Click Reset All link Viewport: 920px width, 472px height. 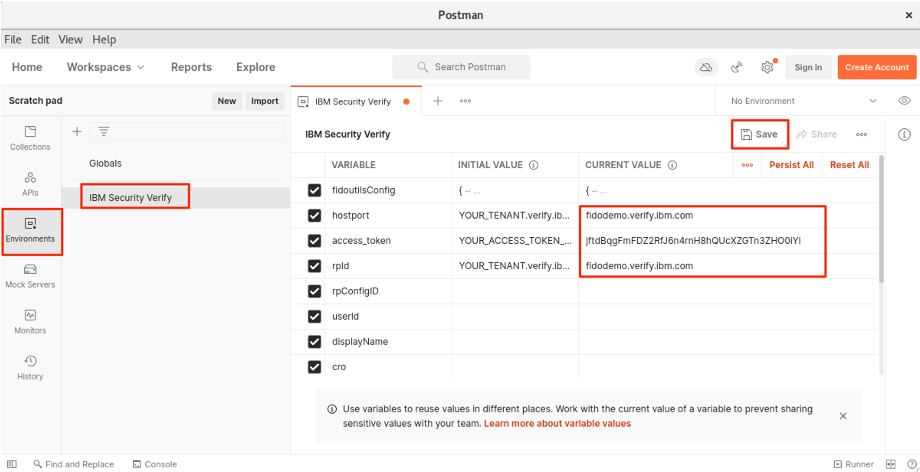click(x=850, y=165)
